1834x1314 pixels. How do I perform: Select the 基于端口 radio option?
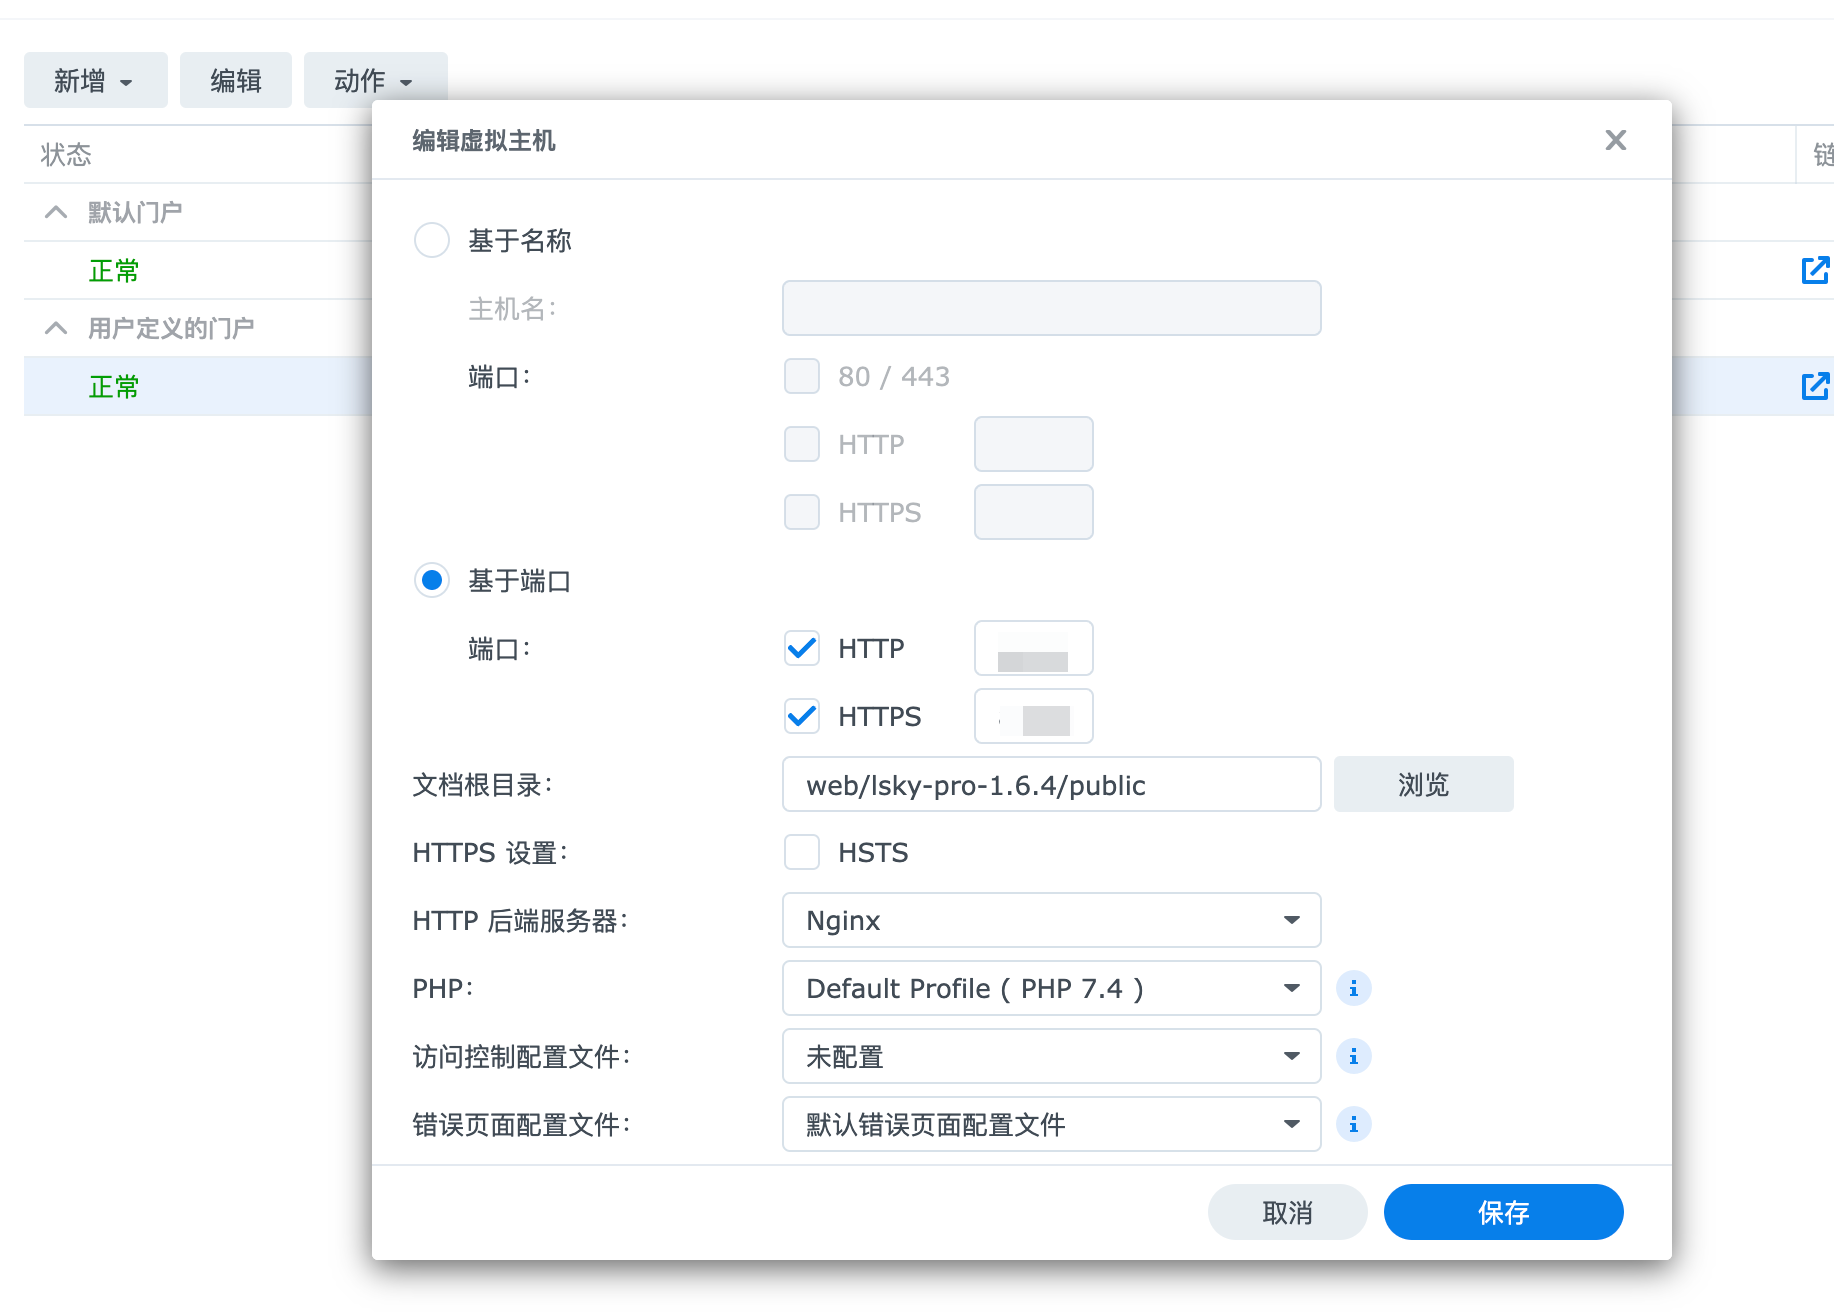(432, 580)
